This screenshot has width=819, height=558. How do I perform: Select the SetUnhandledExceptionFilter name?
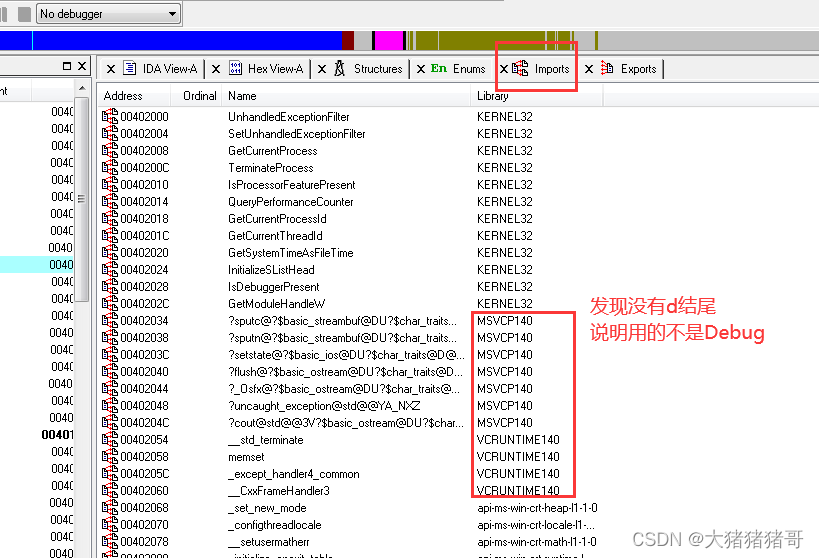point(296,134)
